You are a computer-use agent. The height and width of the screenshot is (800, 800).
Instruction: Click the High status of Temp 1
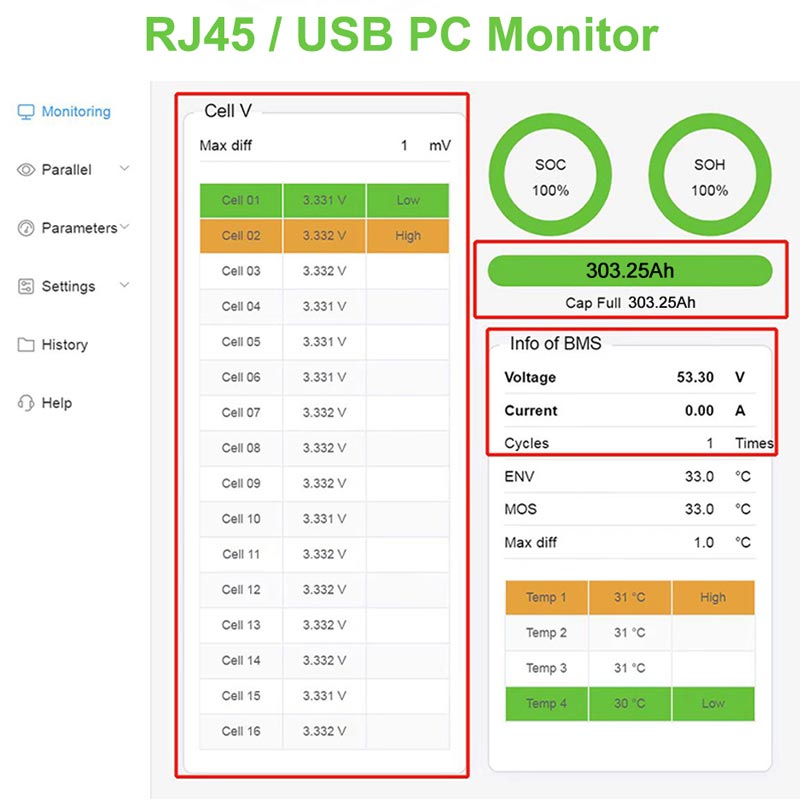713,597
